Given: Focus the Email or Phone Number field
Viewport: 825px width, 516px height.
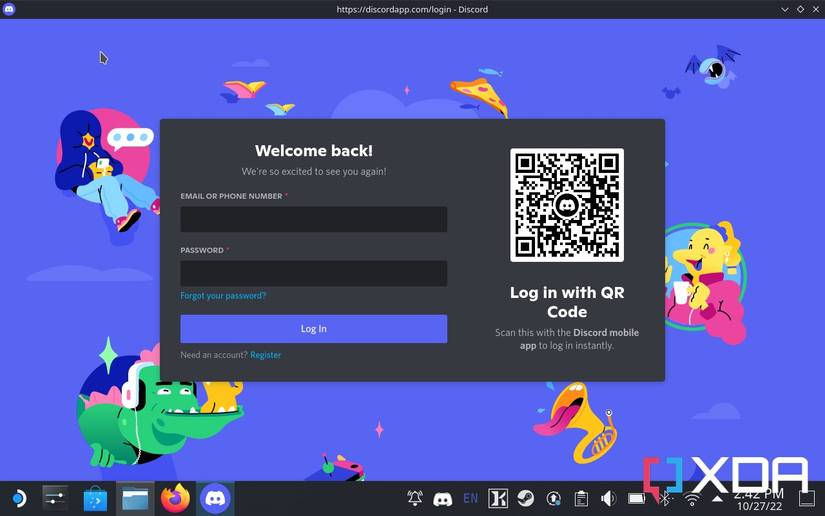Looking at the screenshot, I should (314, 219).
